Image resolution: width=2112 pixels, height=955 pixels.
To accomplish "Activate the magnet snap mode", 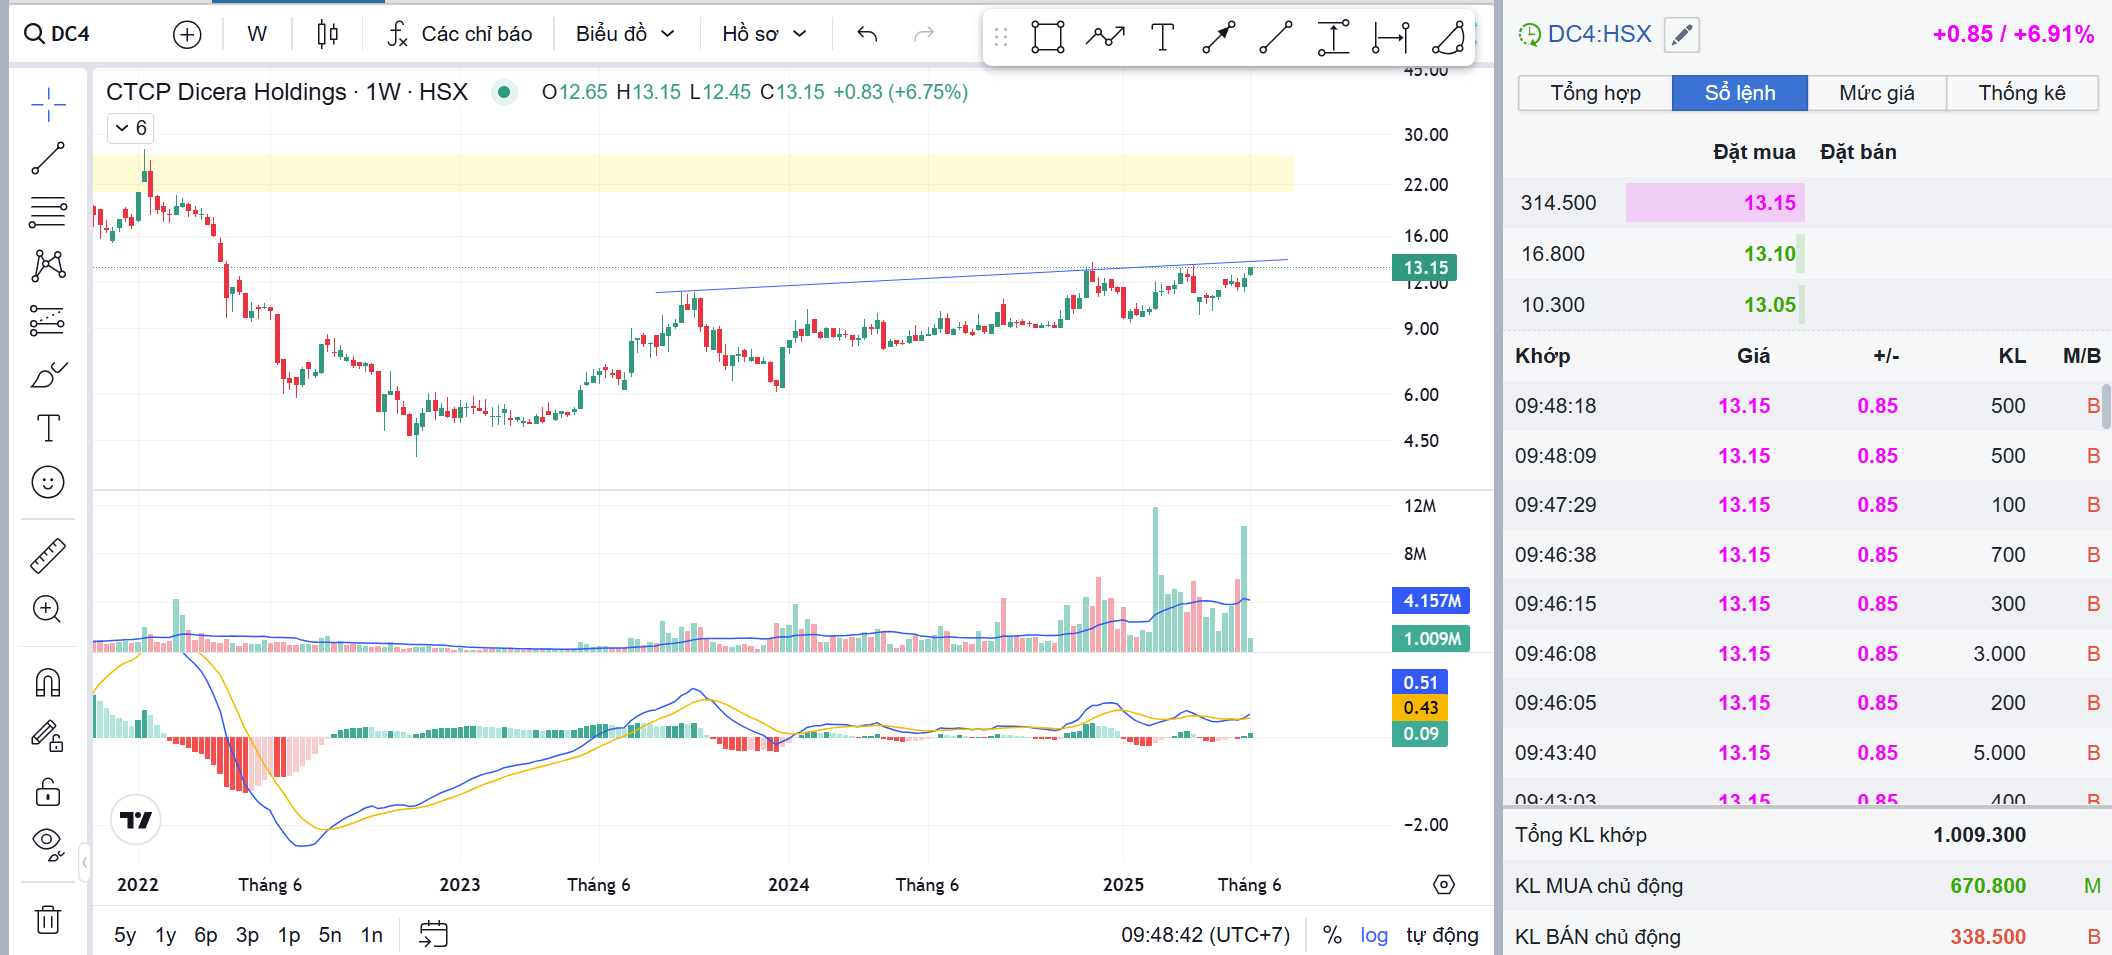I will point(48,683).
